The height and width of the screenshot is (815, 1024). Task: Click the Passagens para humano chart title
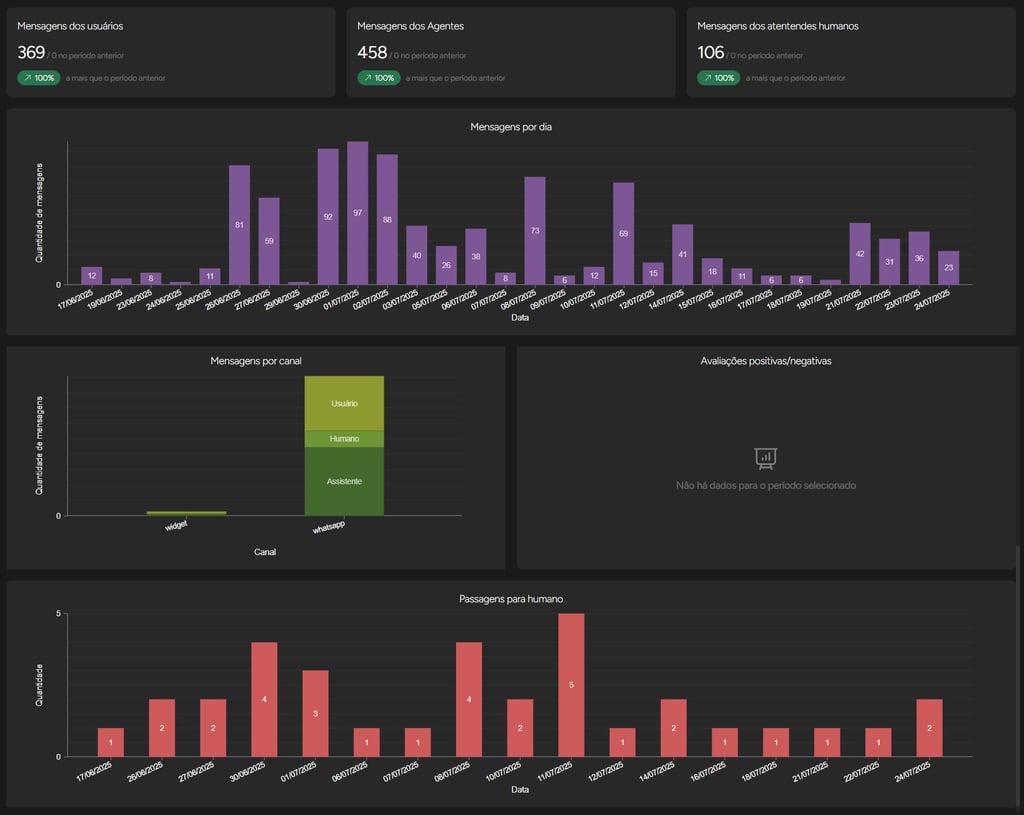point(511,599)
